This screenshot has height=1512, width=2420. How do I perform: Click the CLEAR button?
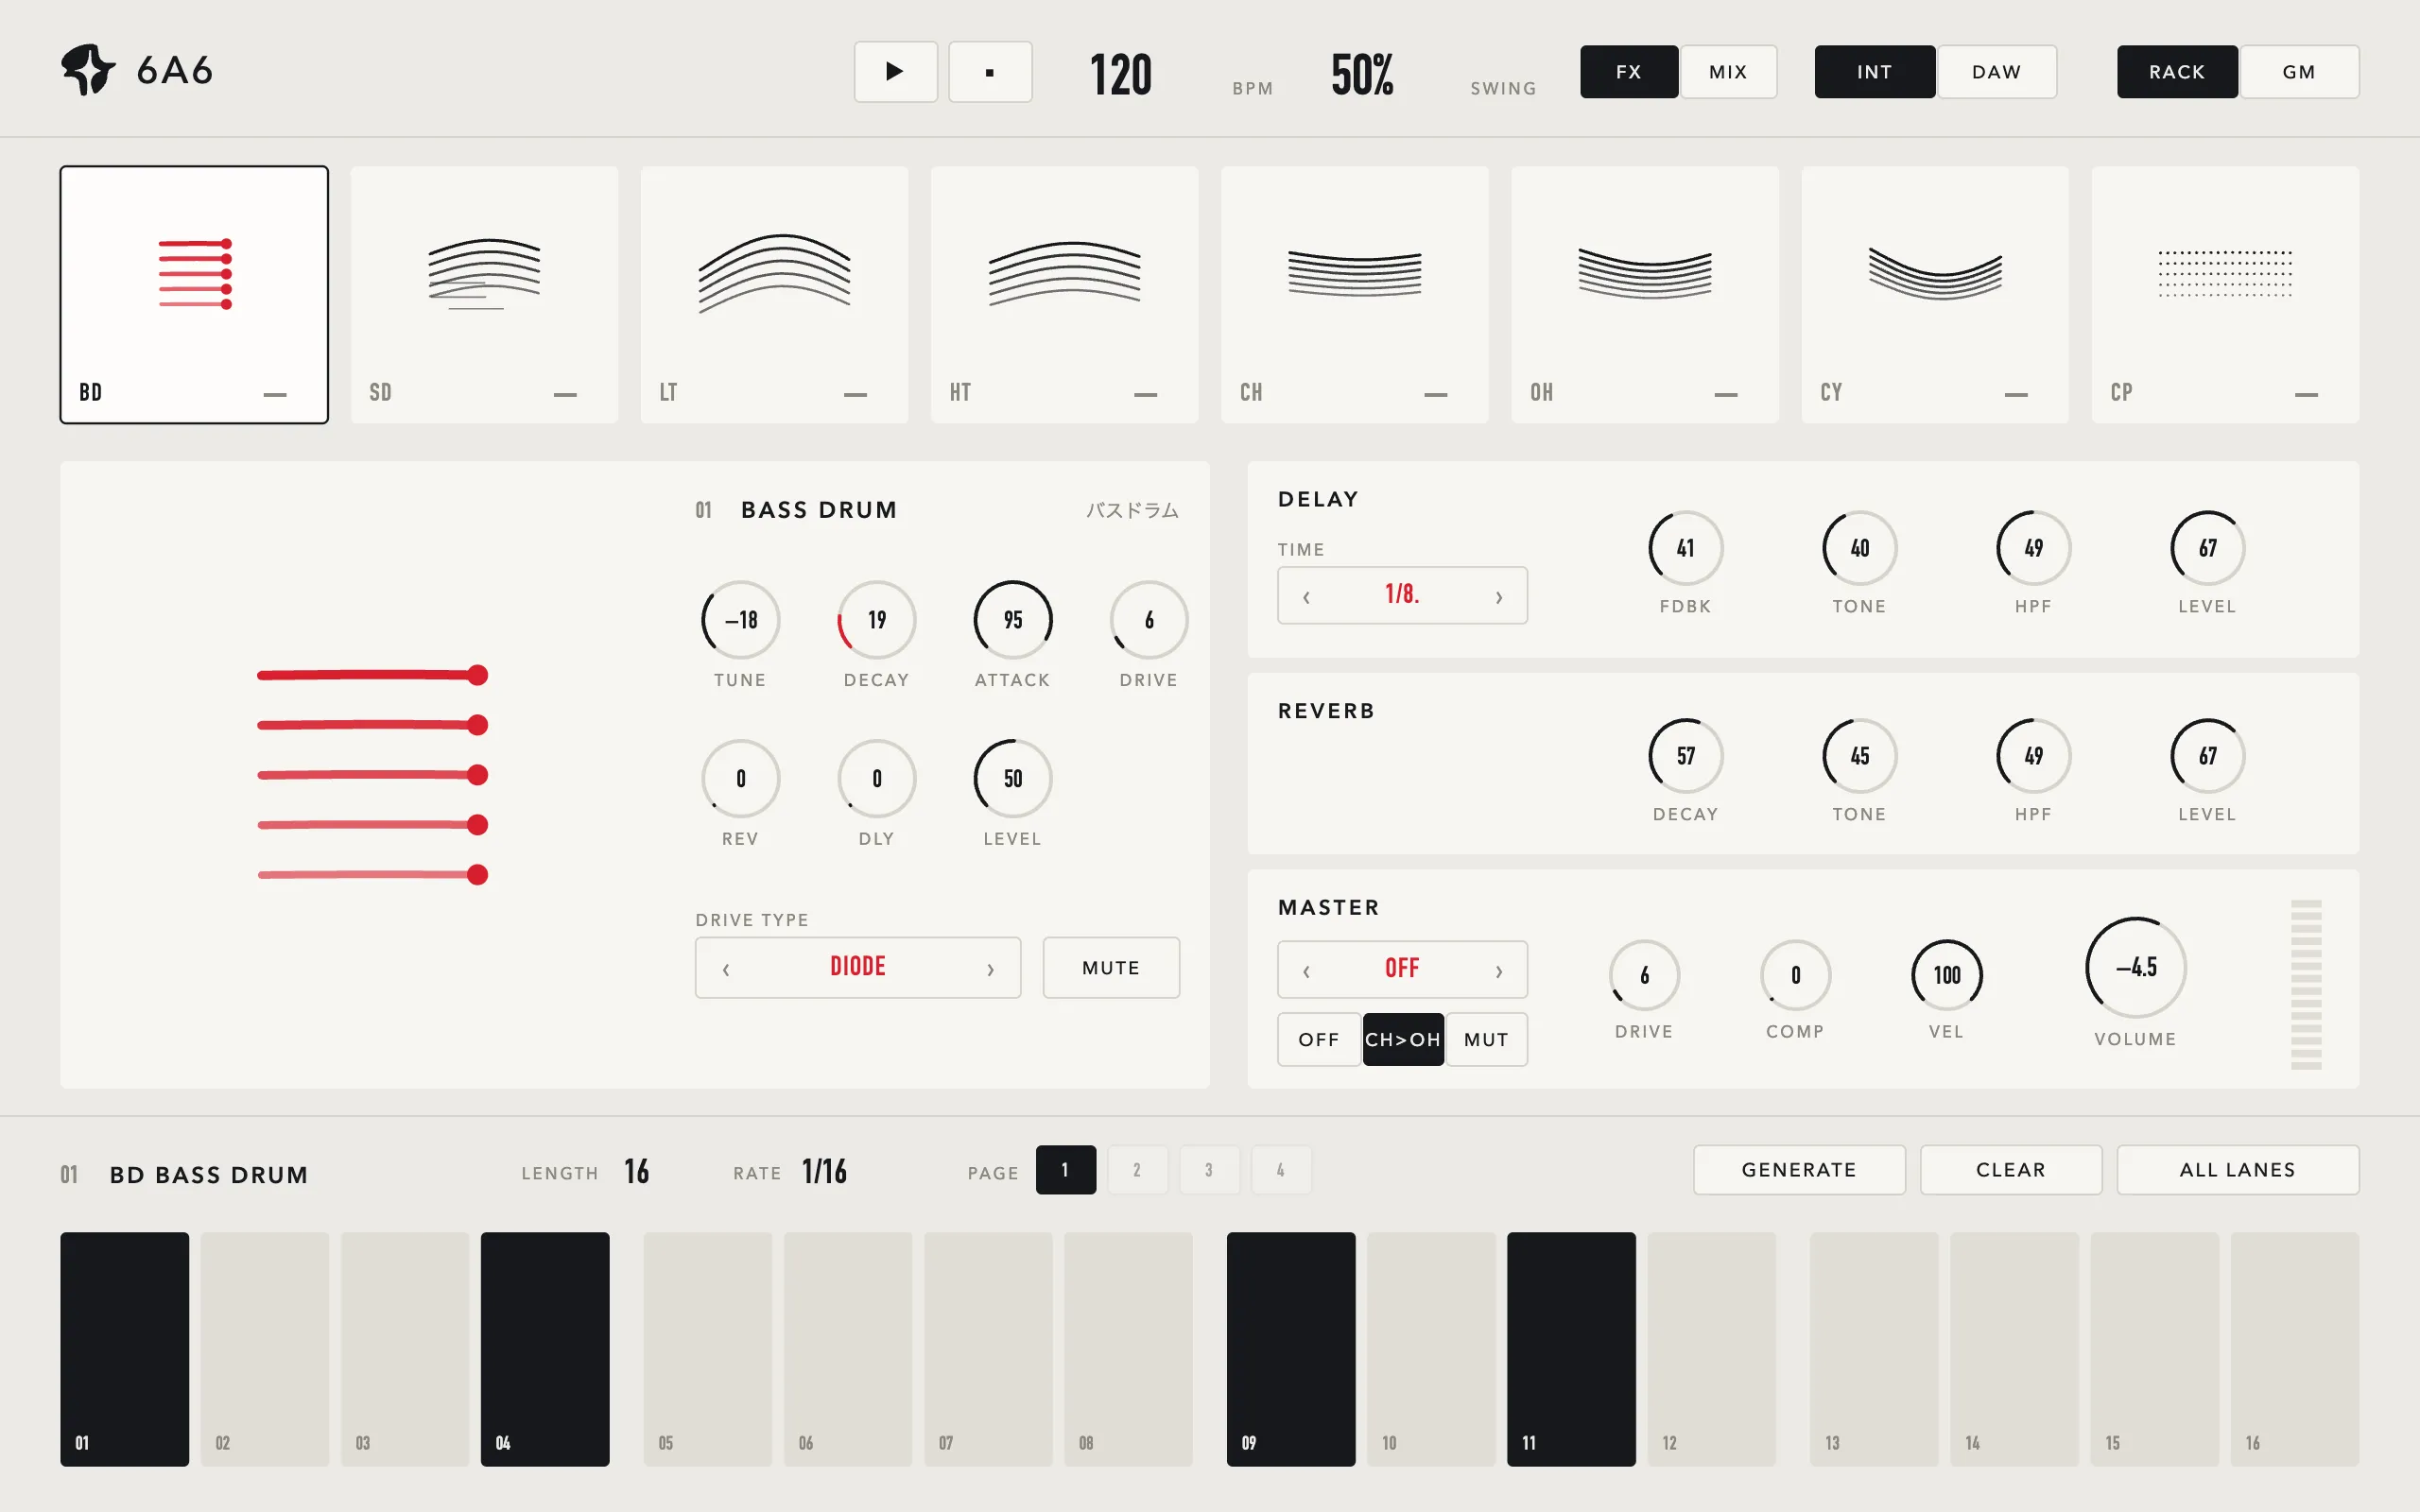2011,1170
